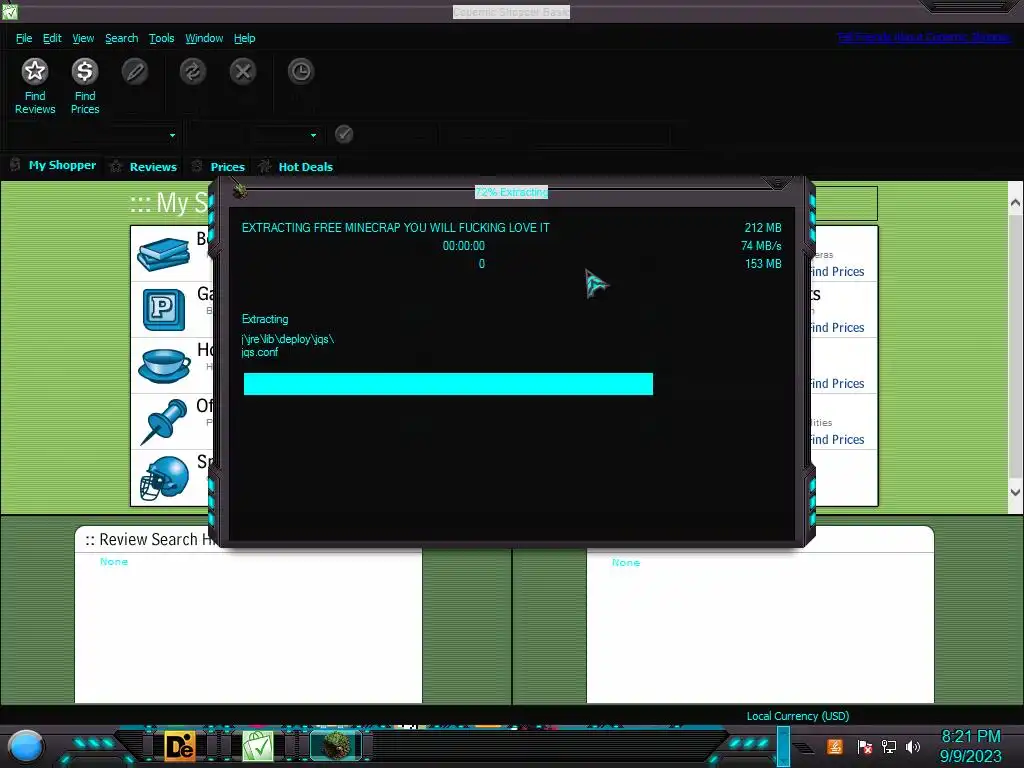The image size is (1024, 768).
Task: Click the orange Java tray icon
Action: [x=835, y=746]
